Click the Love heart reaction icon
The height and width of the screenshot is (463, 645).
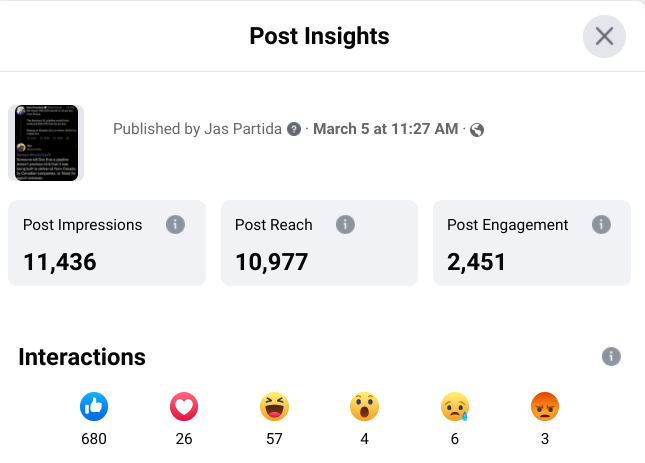point(184,406)
